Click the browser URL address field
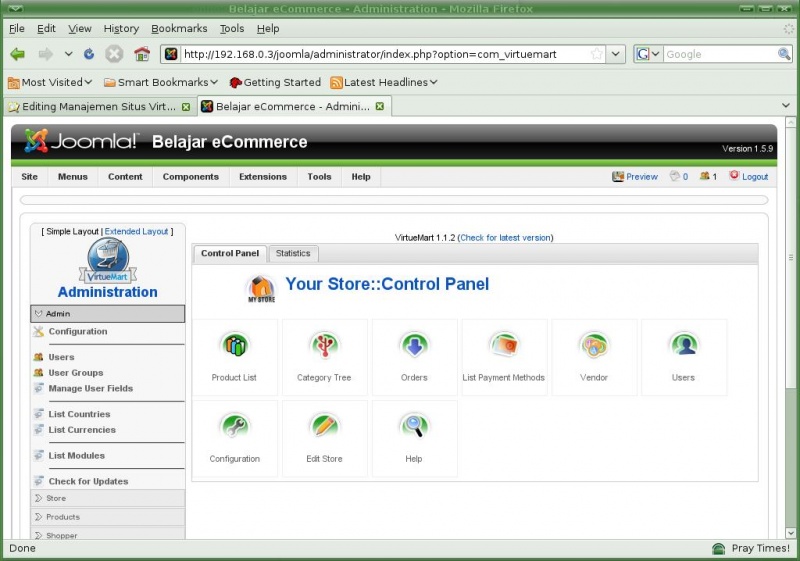Screen dimensions: 800x561 tap(384, 54)
